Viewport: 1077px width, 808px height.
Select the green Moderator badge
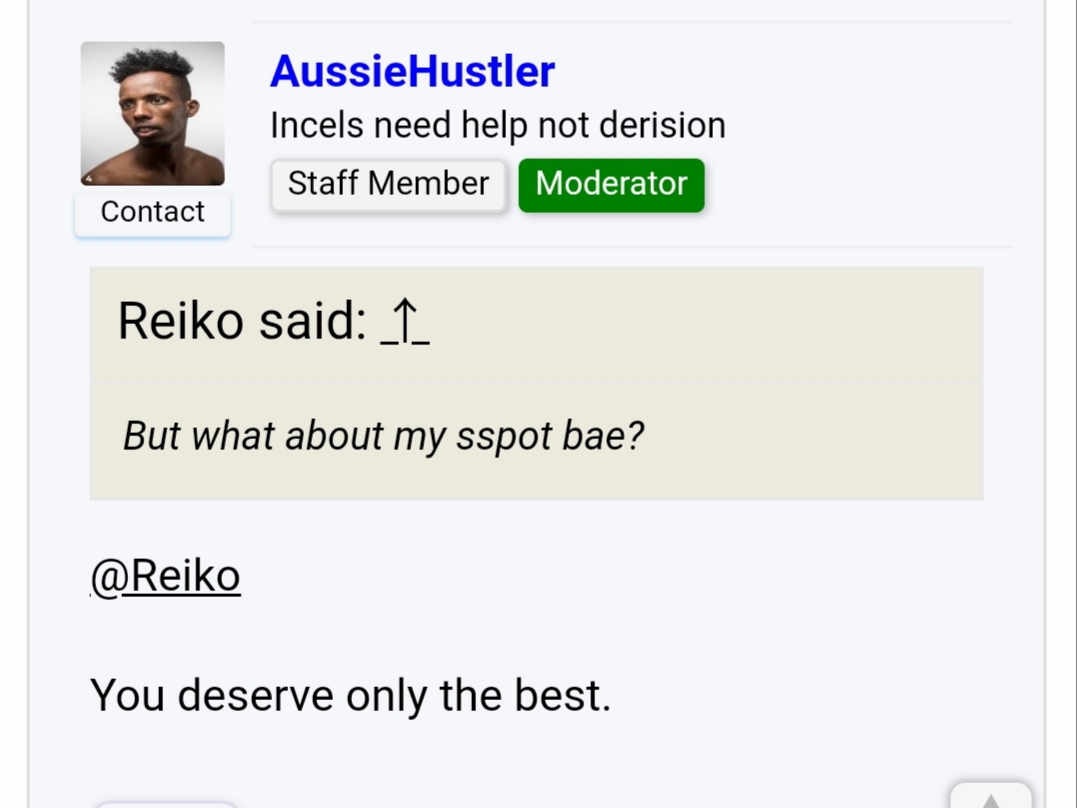coord(611,185)
